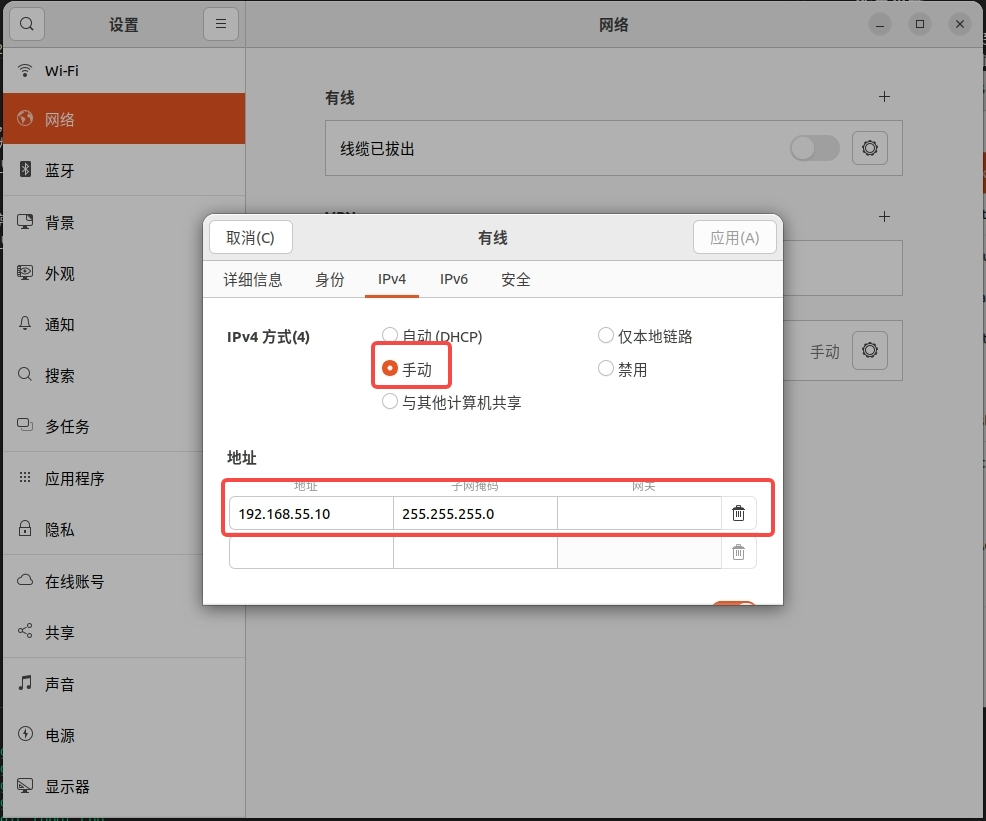Viewport: 986px width, 821px height.
Task: Click the 网络 globe icon in sidebar
Action: coord(25,118)
